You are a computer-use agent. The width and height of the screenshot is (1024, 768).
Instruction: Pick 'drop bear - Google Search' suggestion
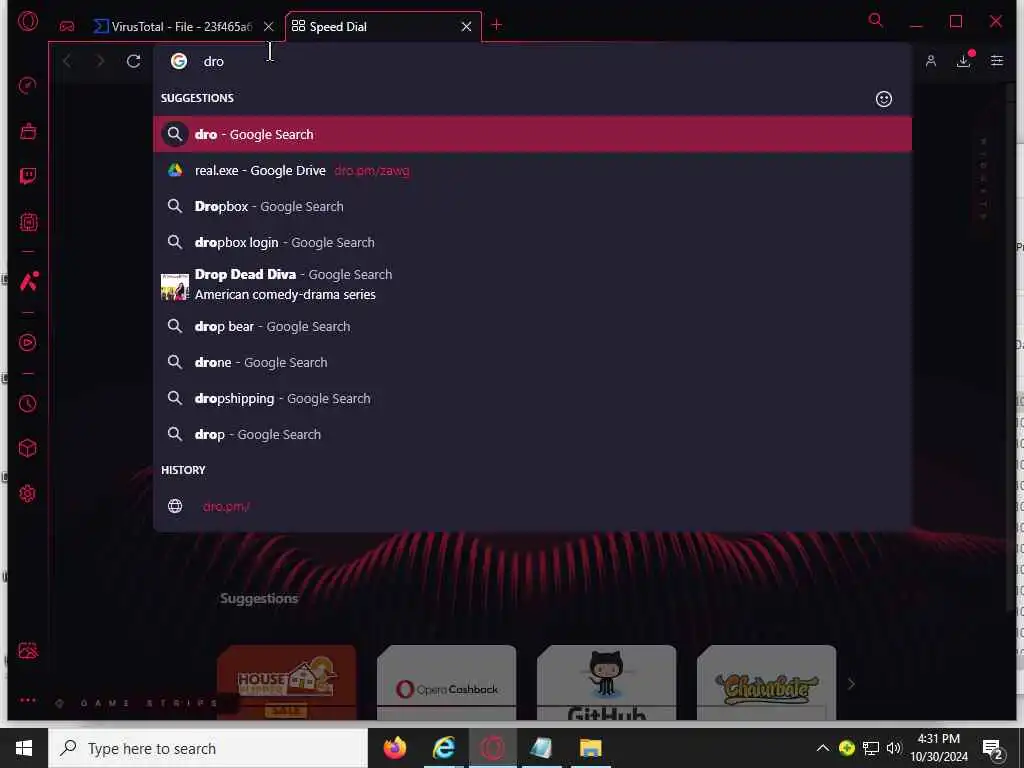click(x=532, y=327)
